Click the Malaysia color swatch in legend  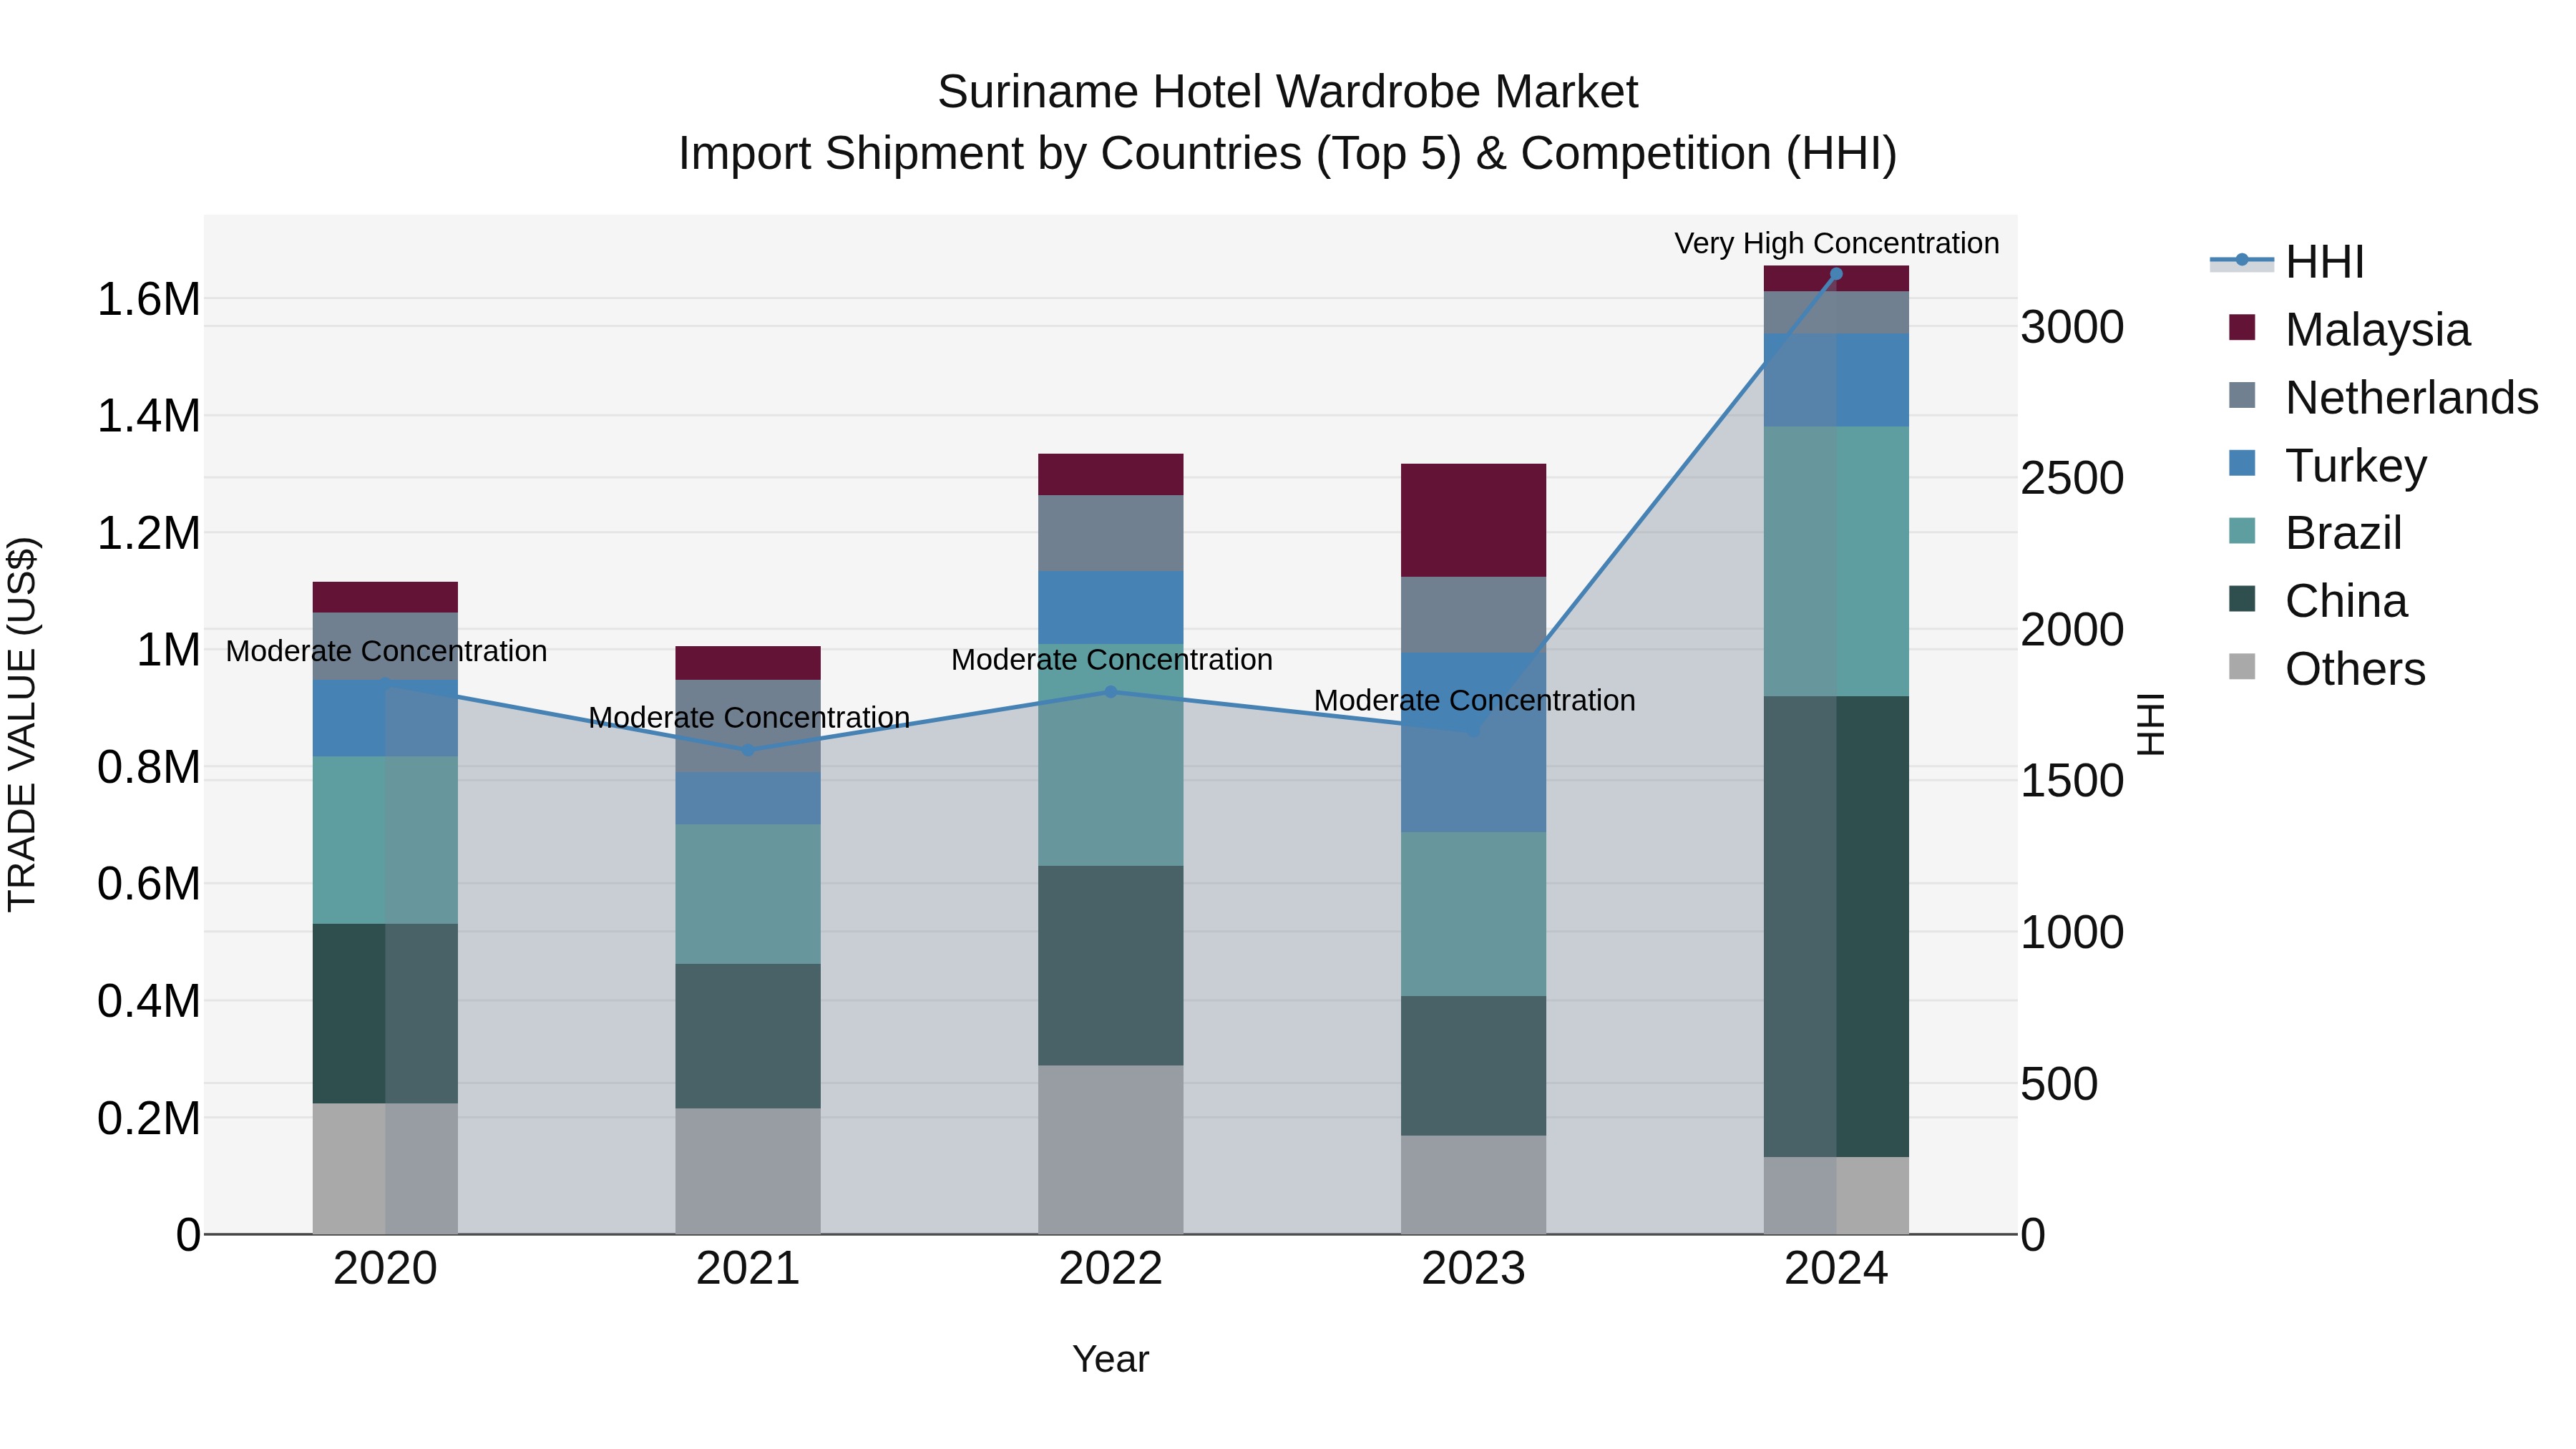(2242, 327)
